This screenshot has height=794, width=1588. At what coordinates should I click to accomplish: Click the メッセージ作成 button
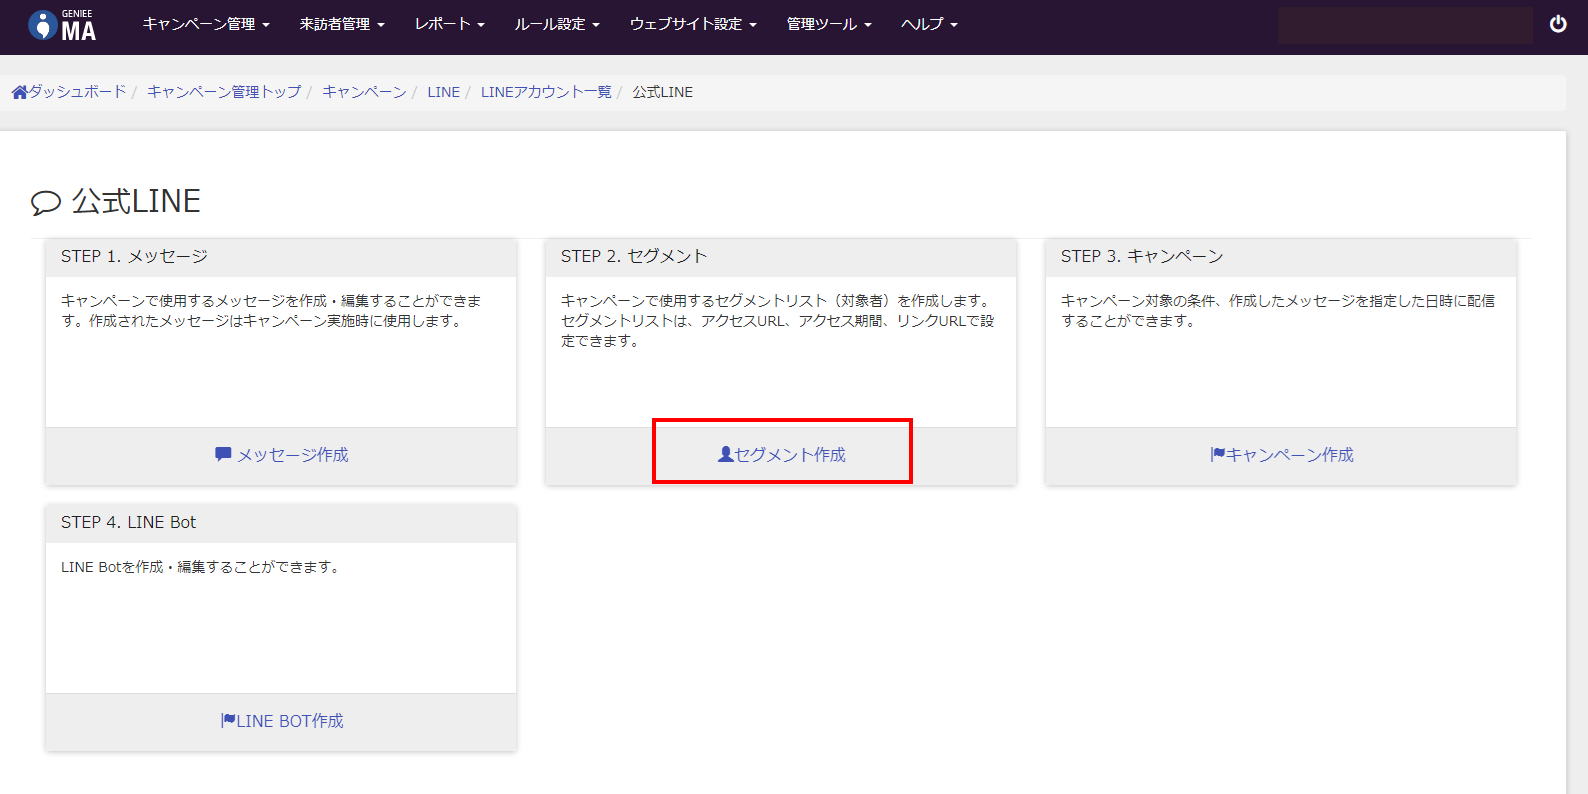click(282, 455)
